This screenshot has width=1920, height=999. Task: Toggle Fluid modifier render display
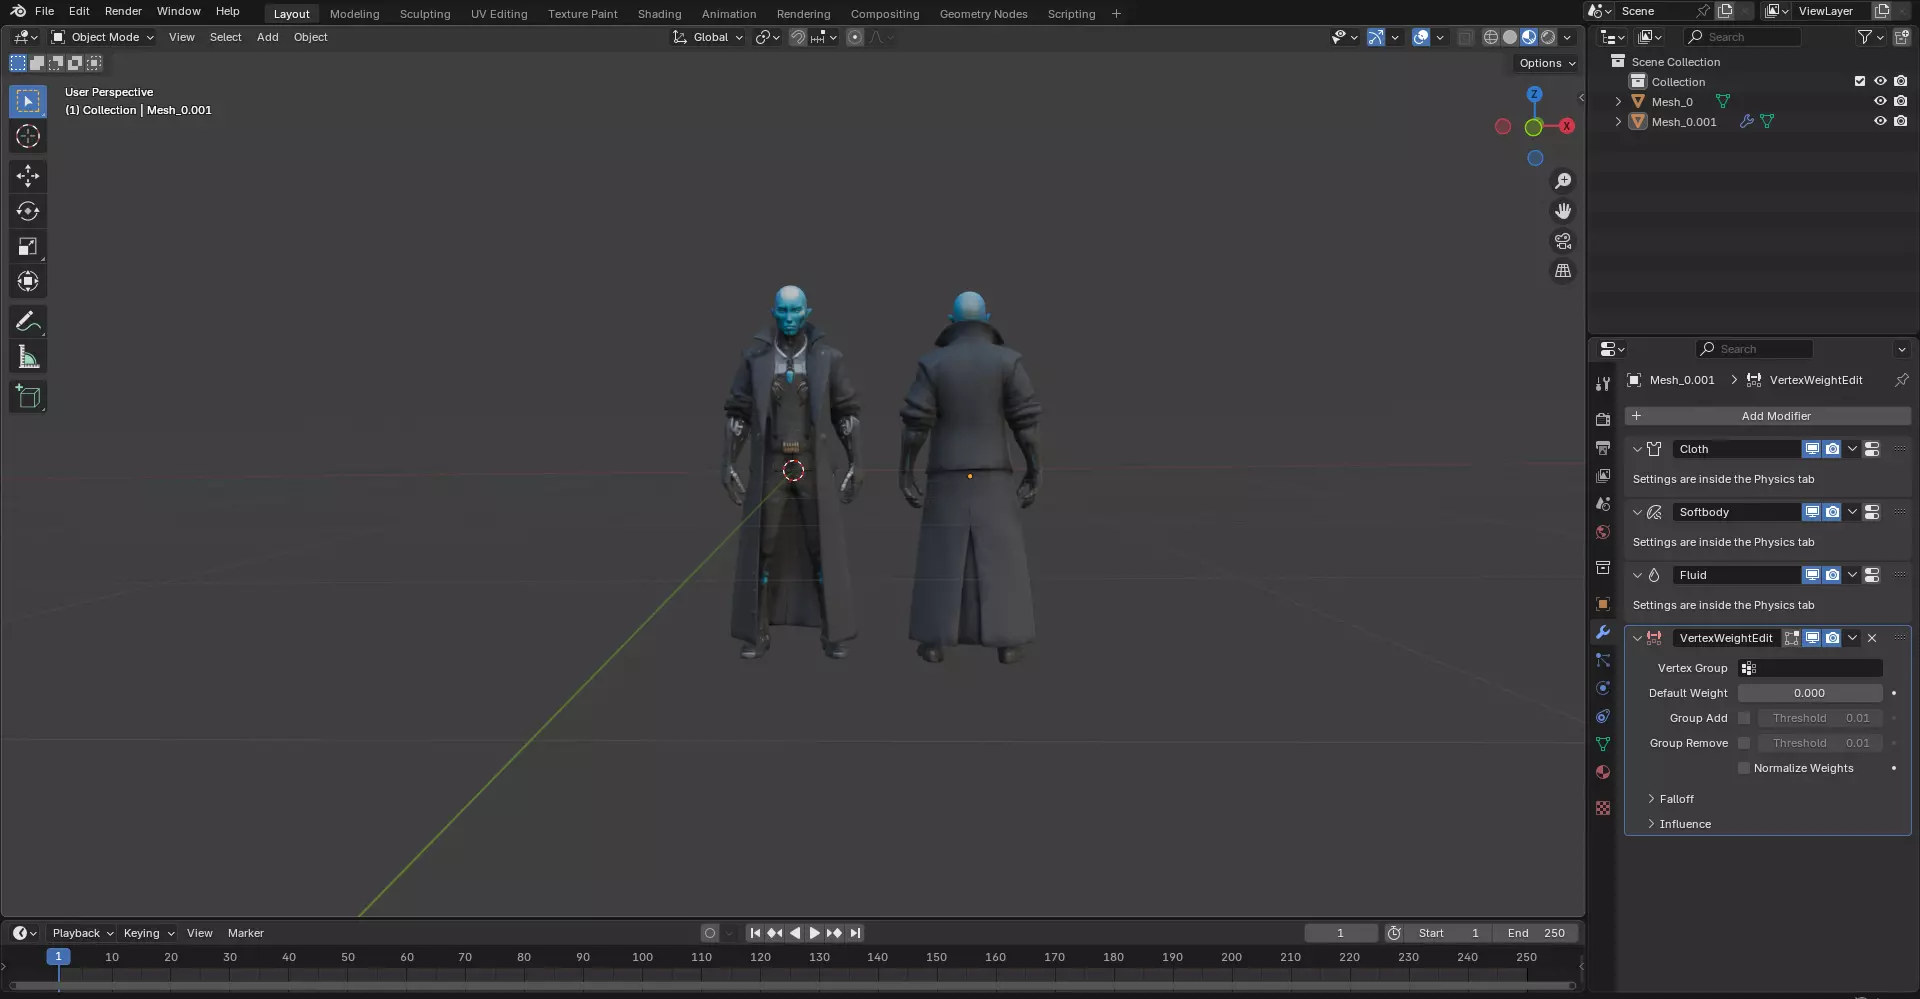(1832, 575)
